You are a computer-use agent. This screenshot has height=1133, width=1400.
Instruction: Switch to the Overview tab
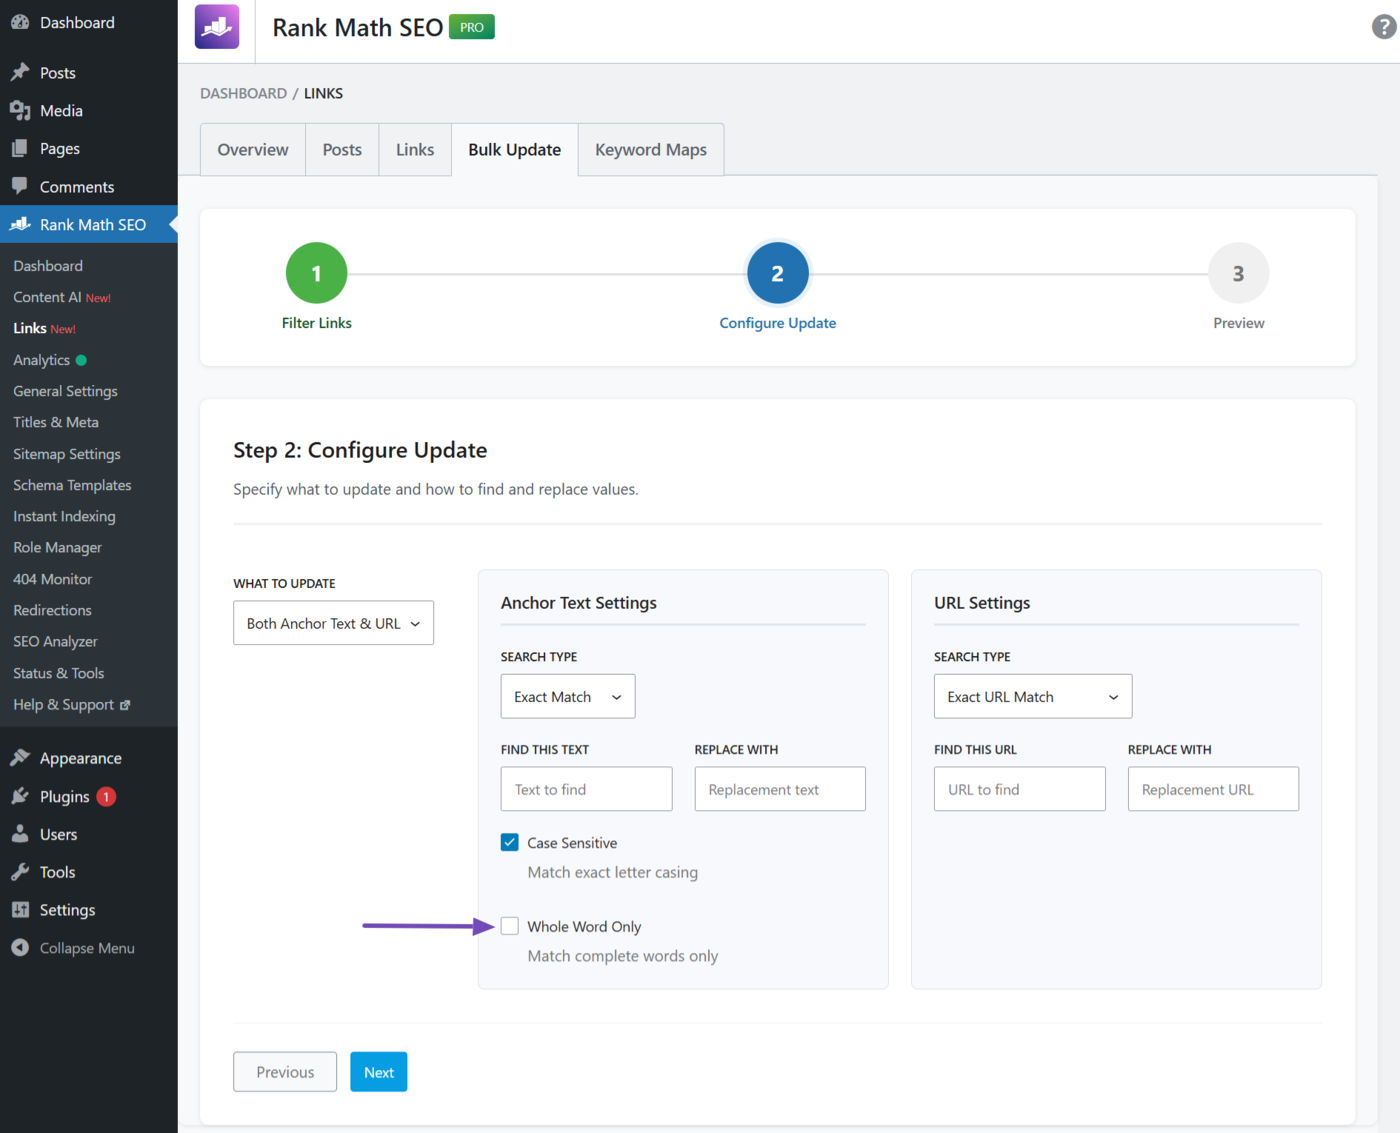tap(253, 150)
